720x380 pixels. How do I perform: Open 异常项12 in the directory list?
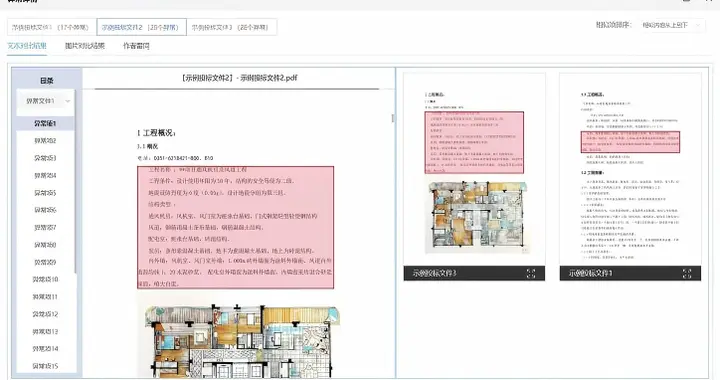(45, 314)
